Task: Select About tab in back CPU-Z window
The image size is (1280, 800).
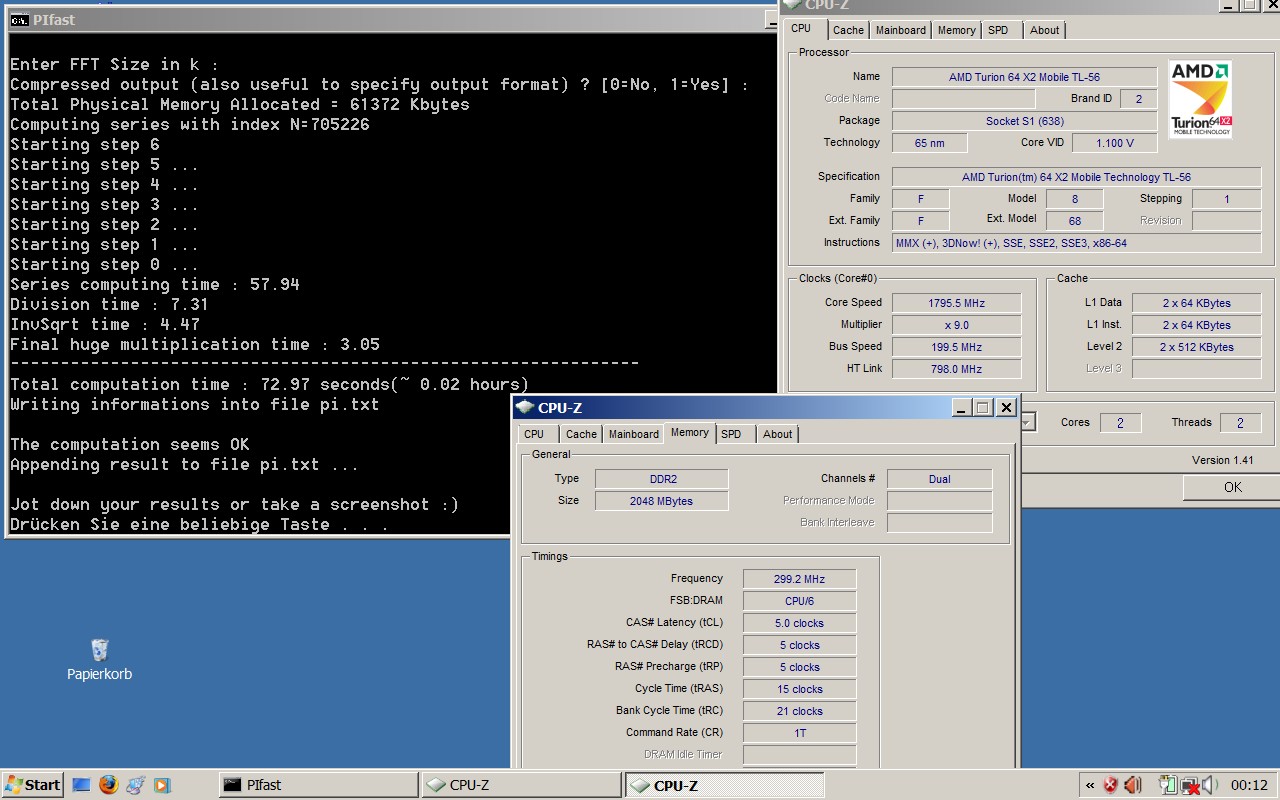Action: [1044, 30]
